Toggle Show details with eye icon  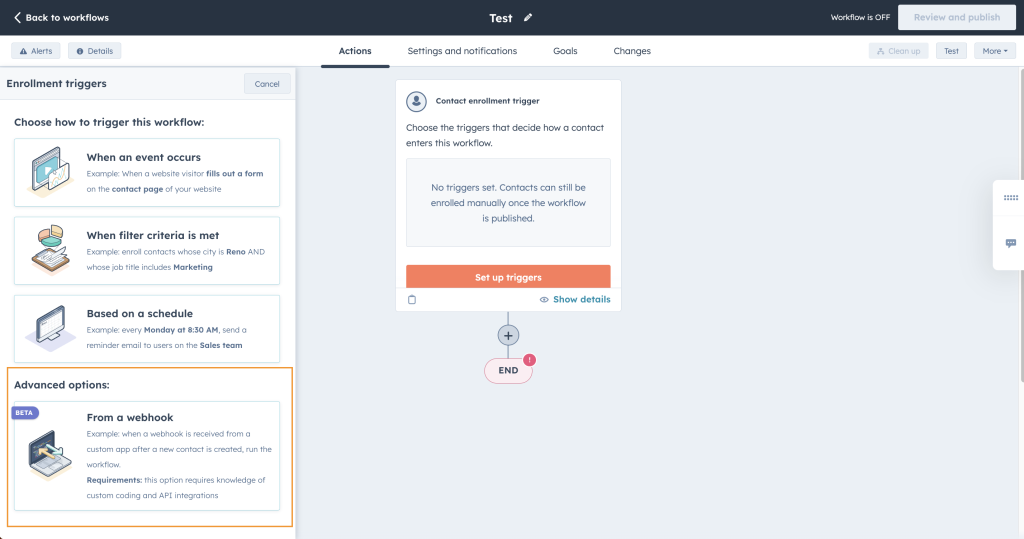(x=574, y=299)
